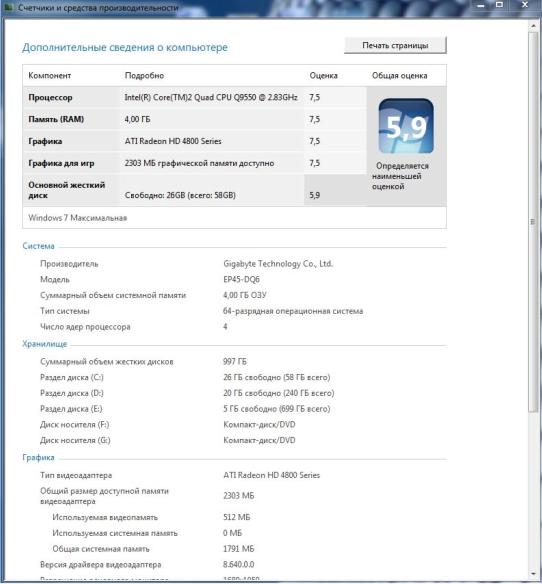Image resolution: width=542 pixels, height=584 pixels.
Task: Close the performance counters window
Action: click(524, 5)
